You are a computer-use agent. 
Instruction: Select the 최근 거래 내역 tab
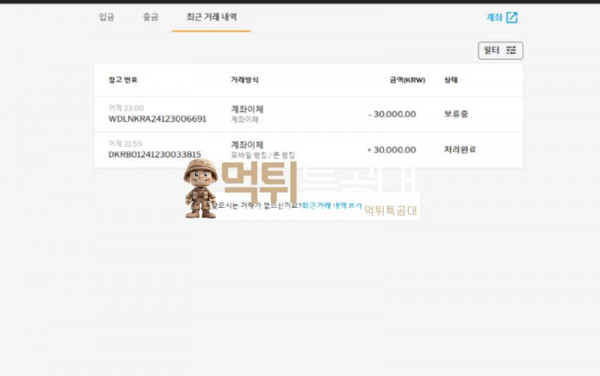pyautogui.click(x=212, y=17)
